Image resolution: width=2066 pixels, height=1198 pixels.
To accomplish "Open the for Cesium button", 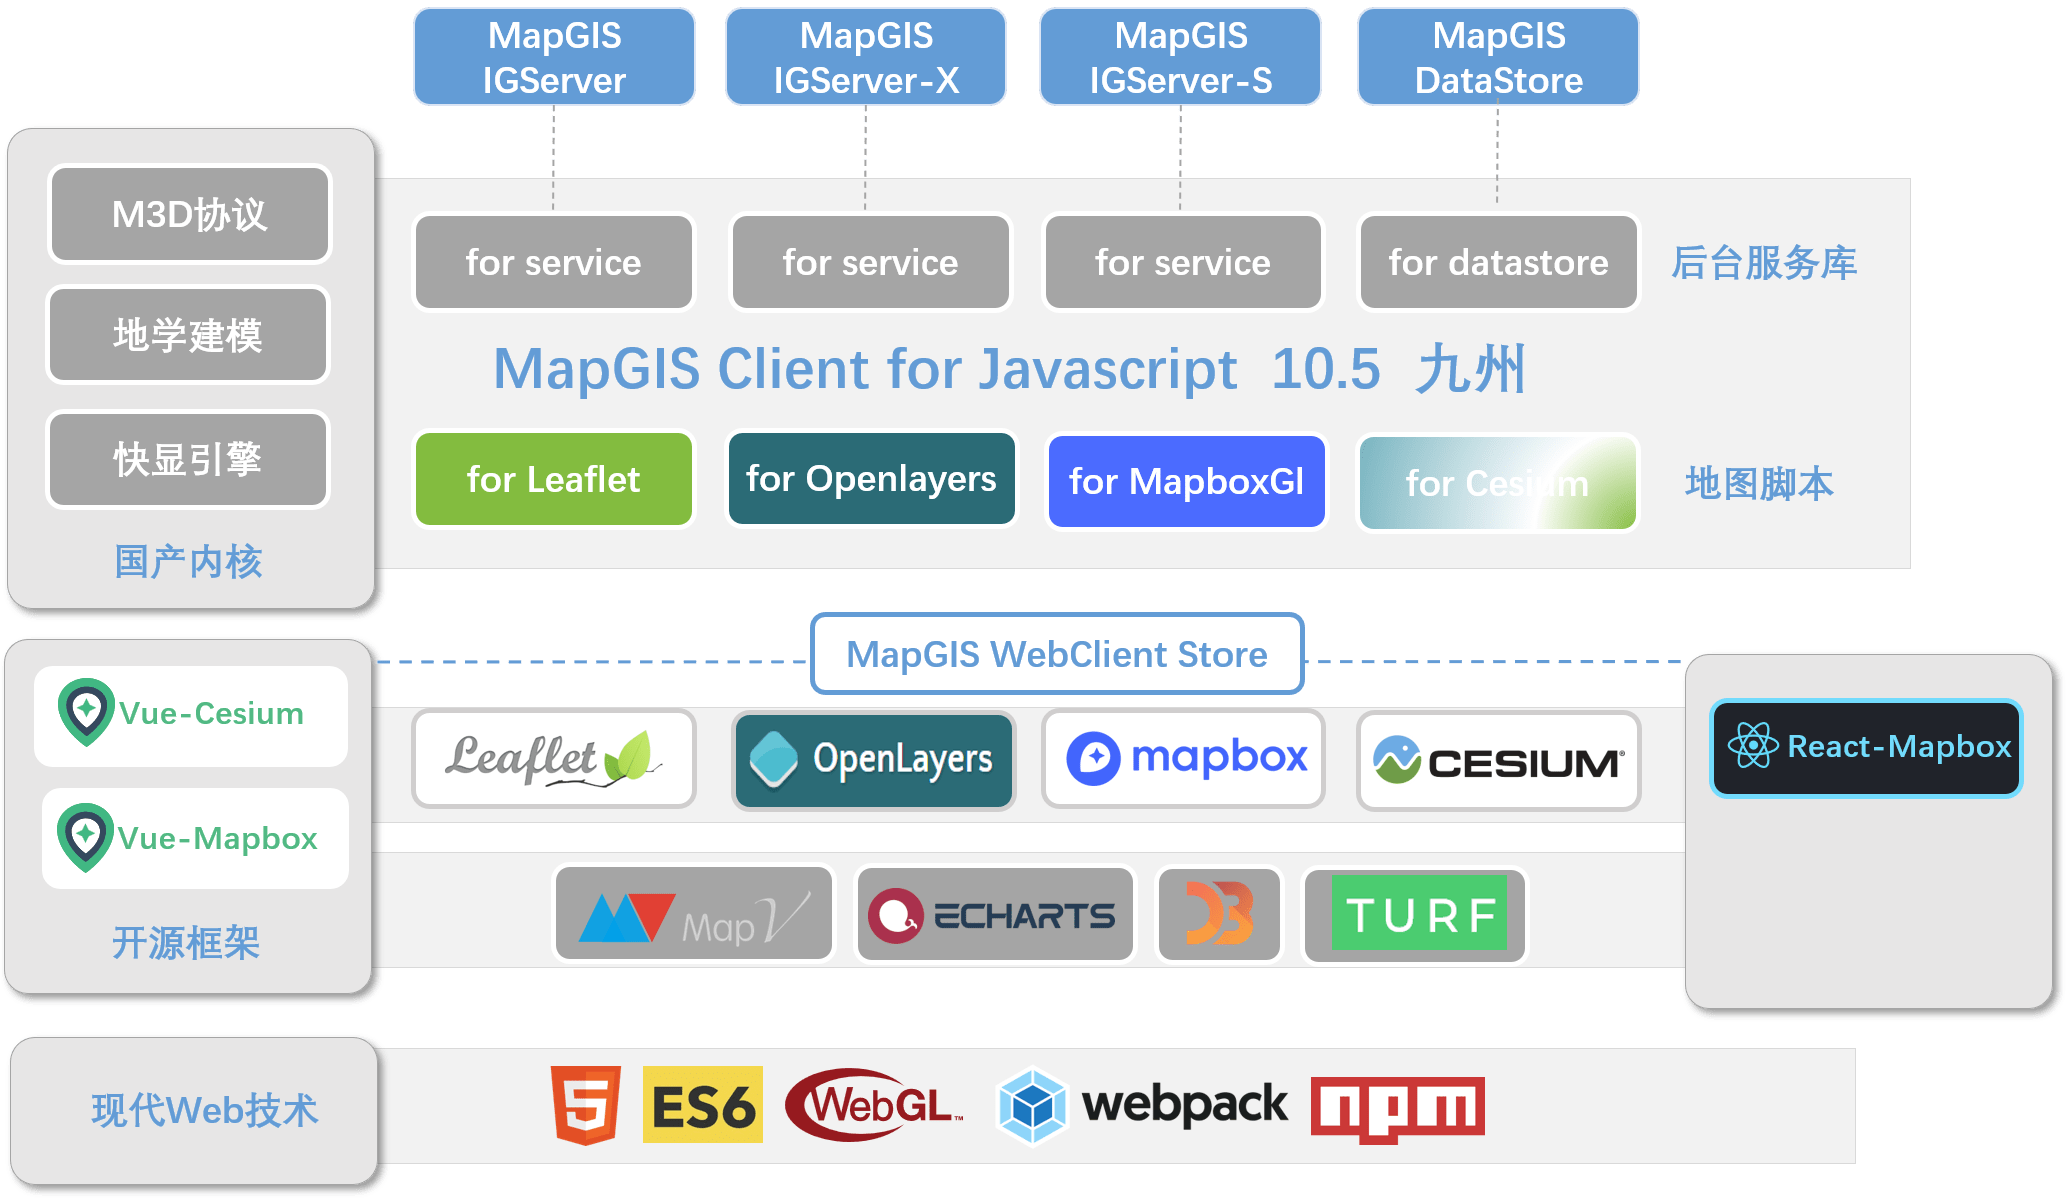I will pos(1497,483).
